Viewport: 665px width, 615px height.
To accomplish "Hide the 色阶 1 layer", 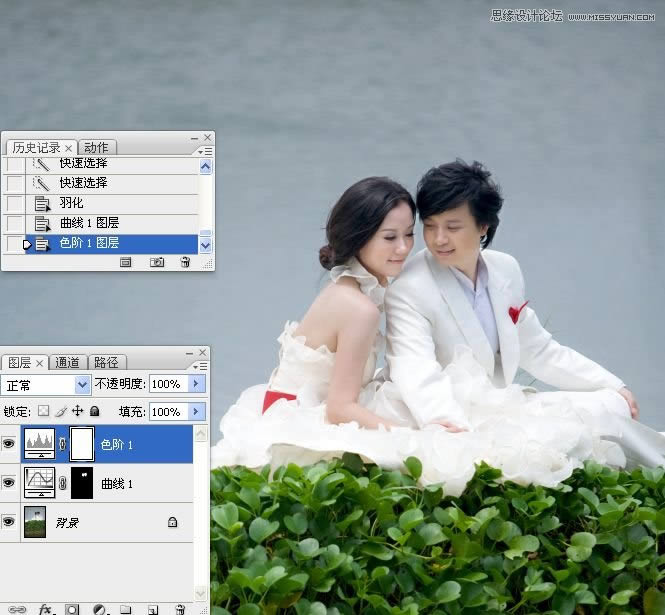I will [9, 444].
